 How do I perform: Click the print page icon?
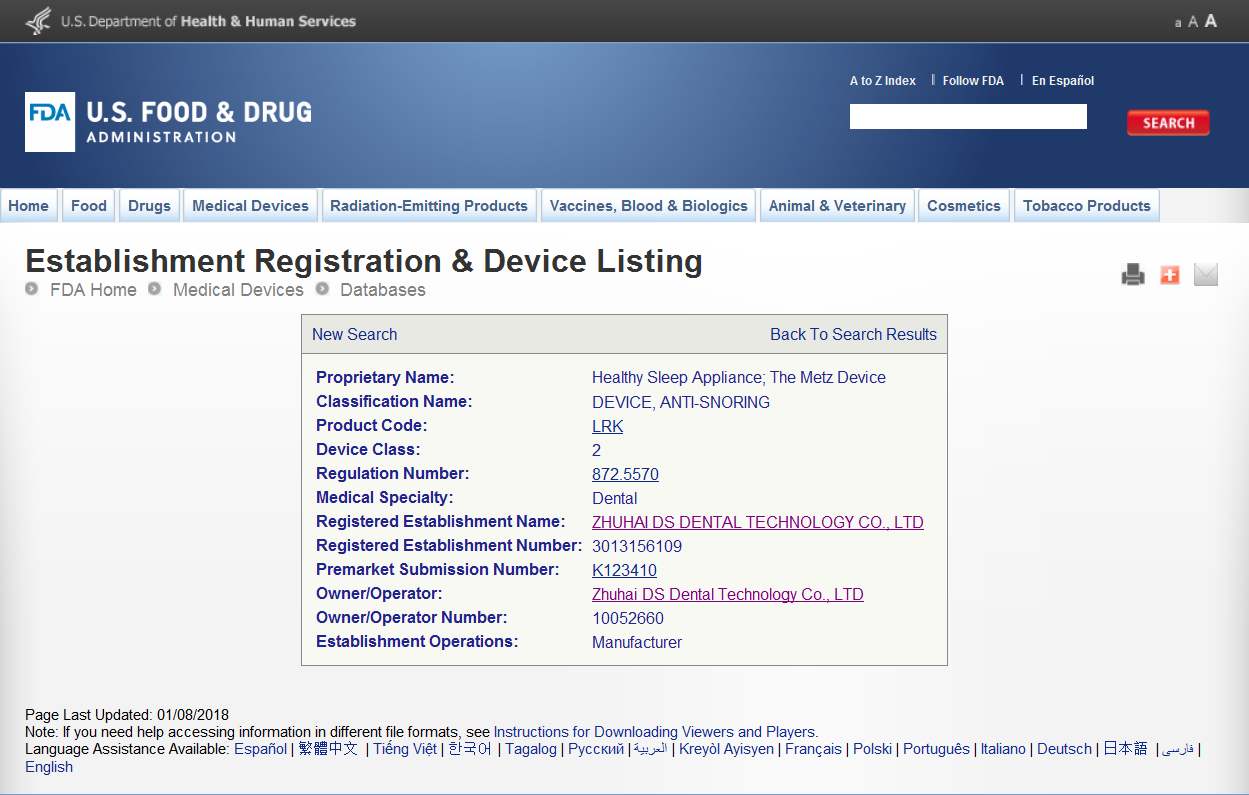[1133, 275]
